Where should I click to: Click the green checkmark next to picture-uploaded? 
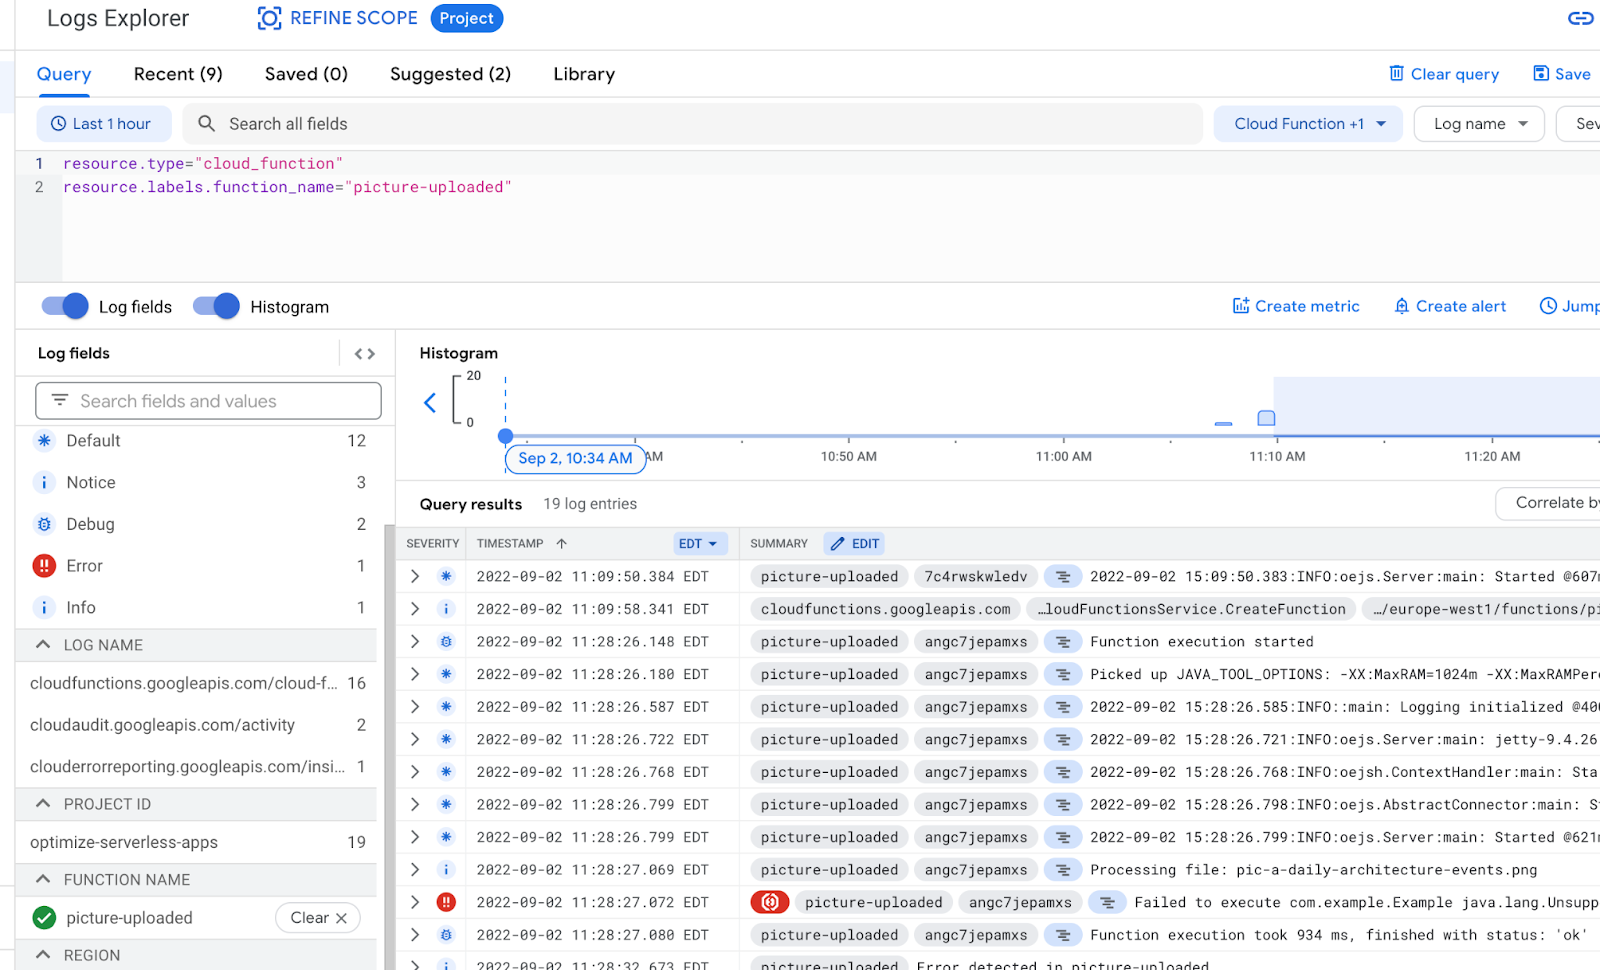coord(44,918)
